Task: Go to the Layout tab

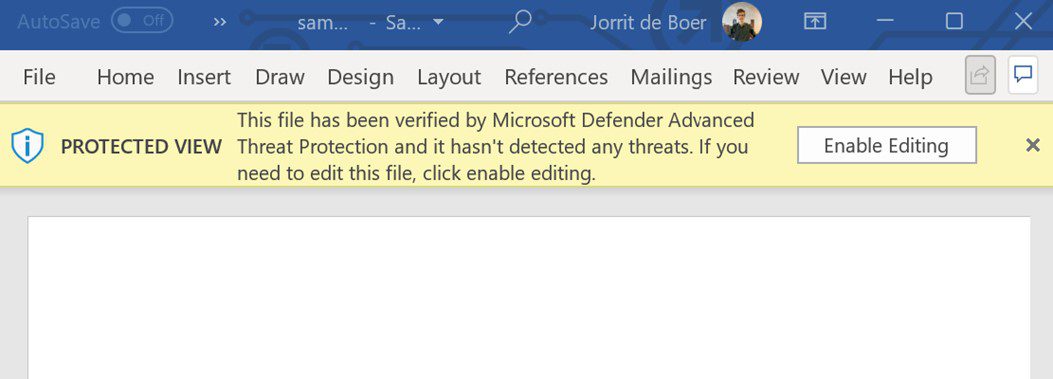Action: point(449,77)
